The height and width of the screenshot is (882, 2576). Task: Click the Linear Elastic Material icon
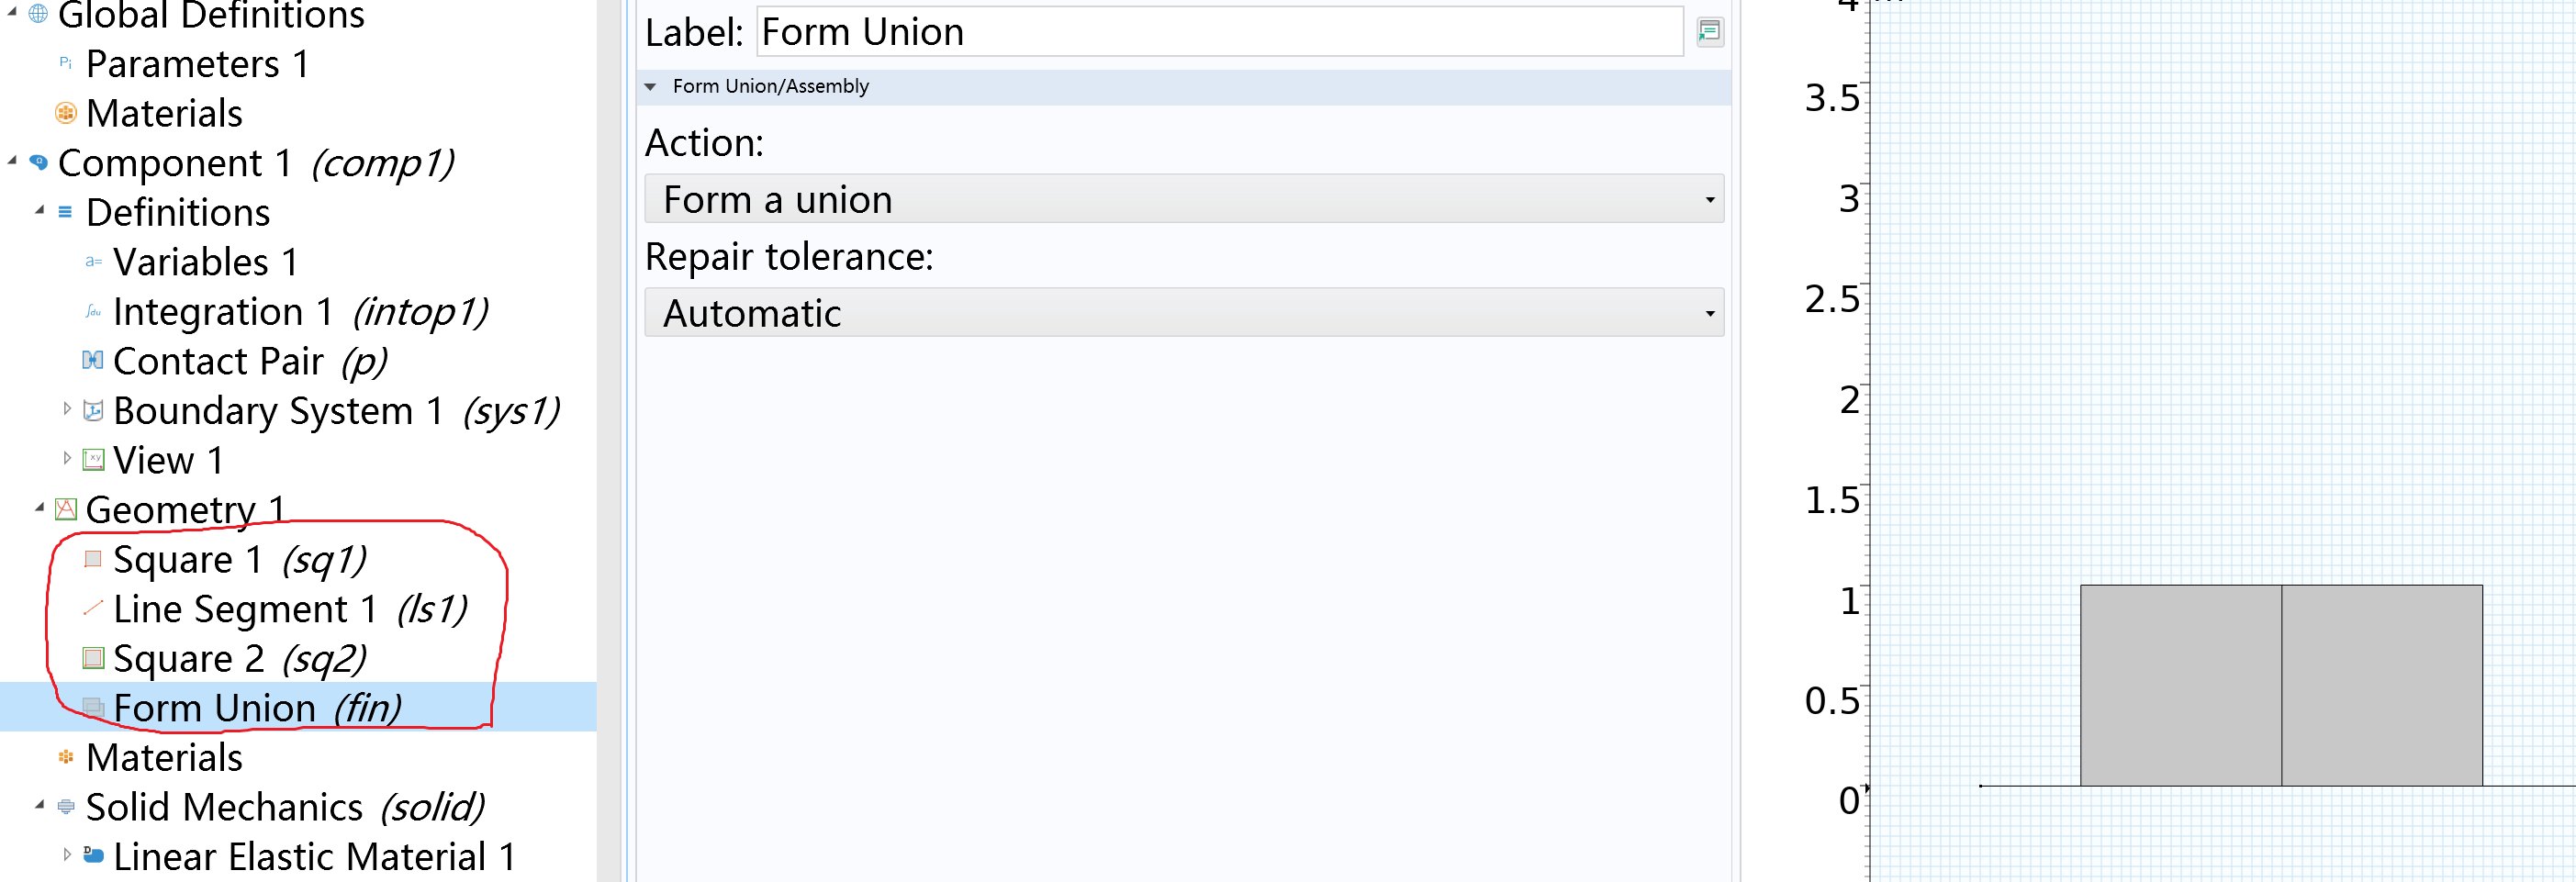[93, 855]
